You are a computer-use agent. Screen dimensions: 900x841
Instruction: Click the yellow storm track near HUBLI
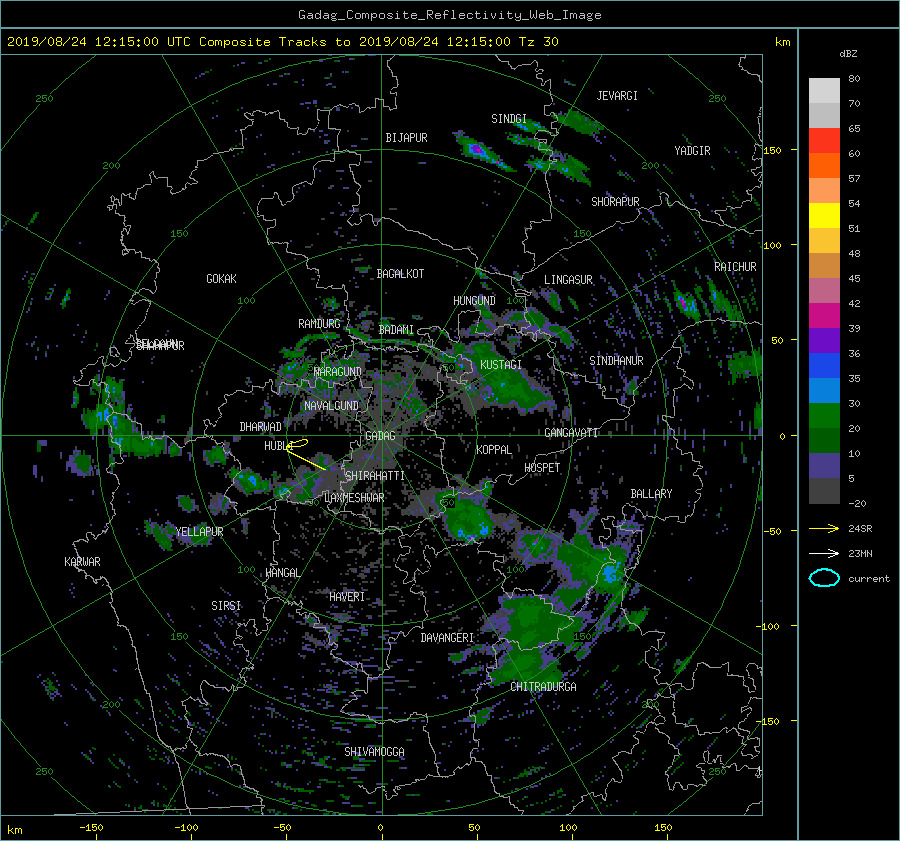click(304, 455)
